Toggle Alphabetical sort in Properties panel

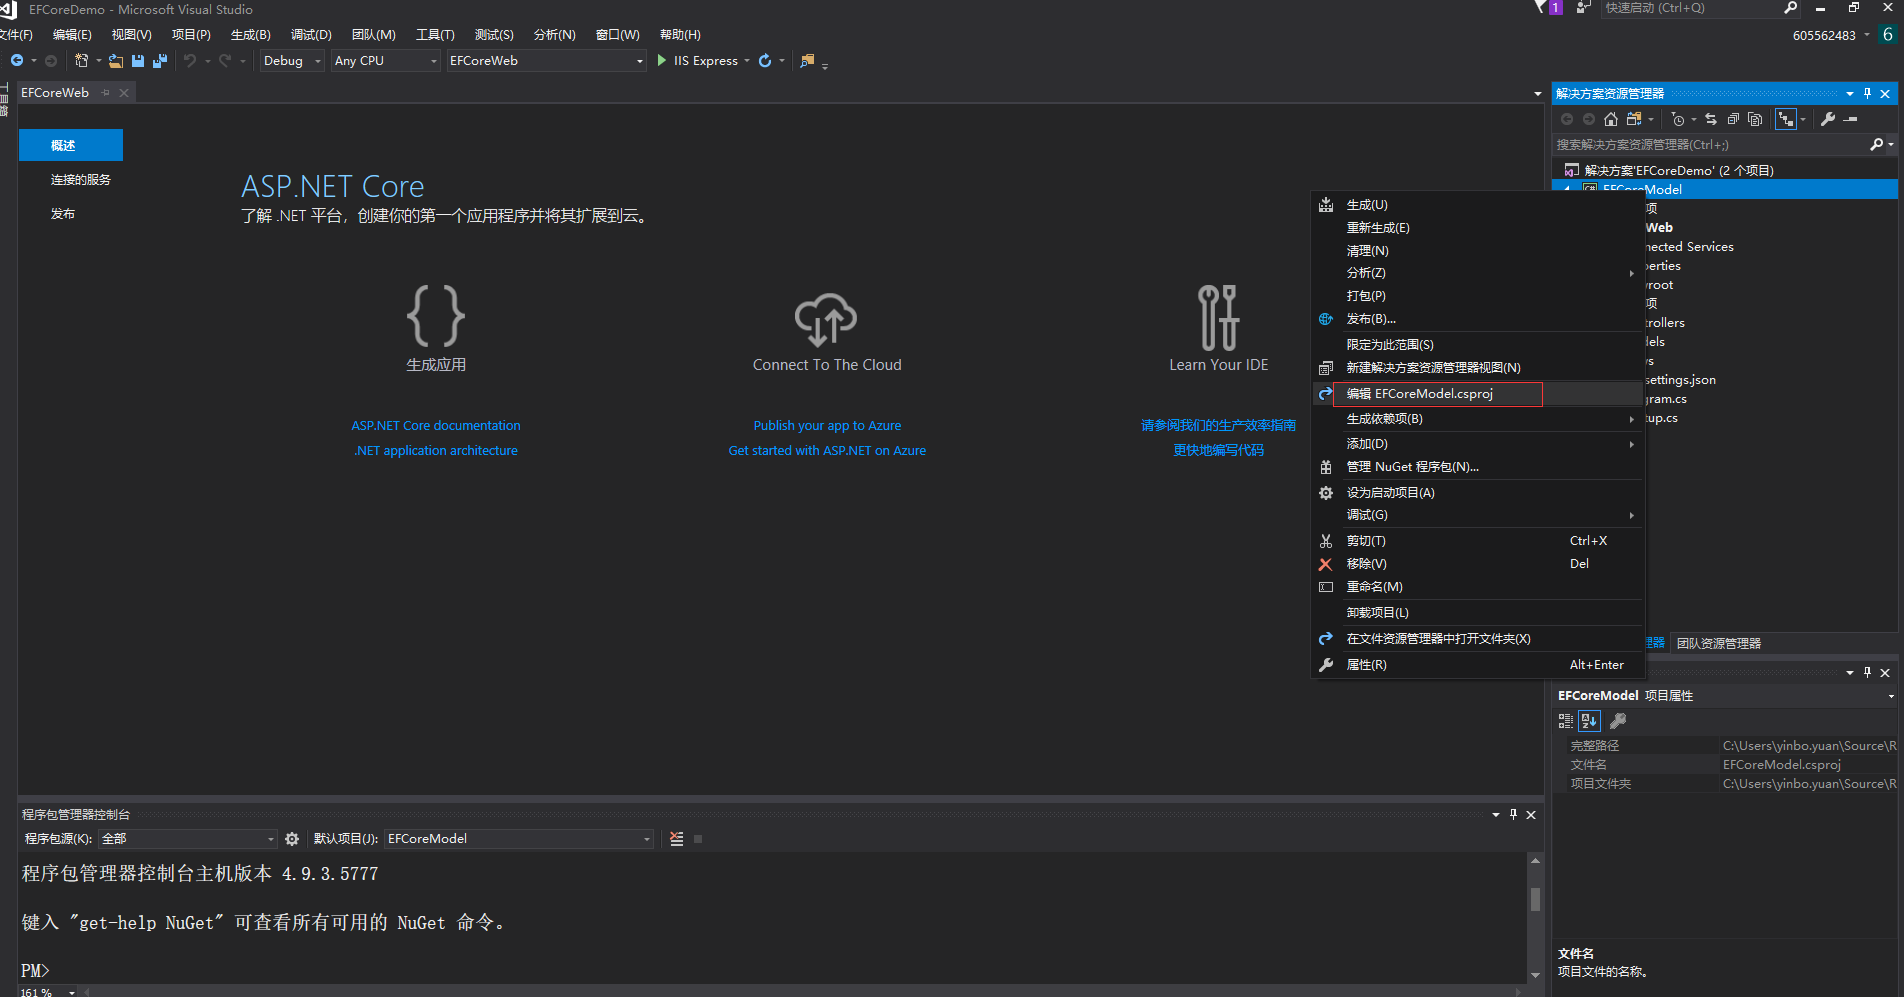tap(1589, 721)
